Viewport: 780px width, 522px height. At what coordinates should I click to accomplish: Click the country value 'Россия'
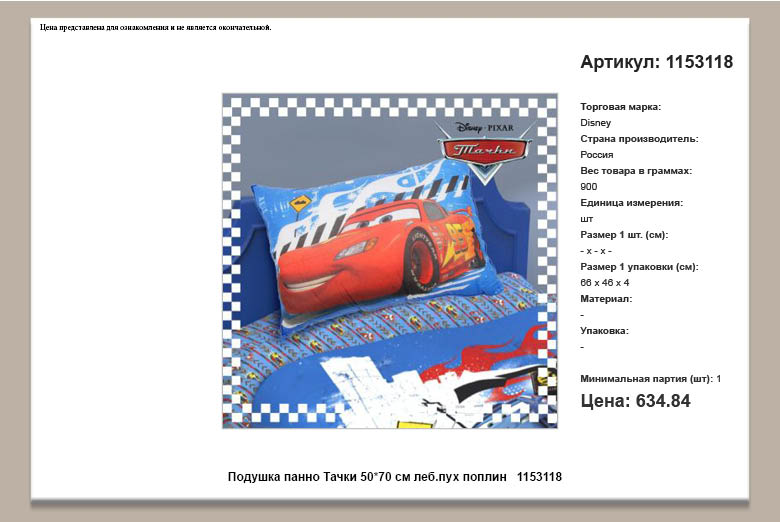(x=596, y=155)
